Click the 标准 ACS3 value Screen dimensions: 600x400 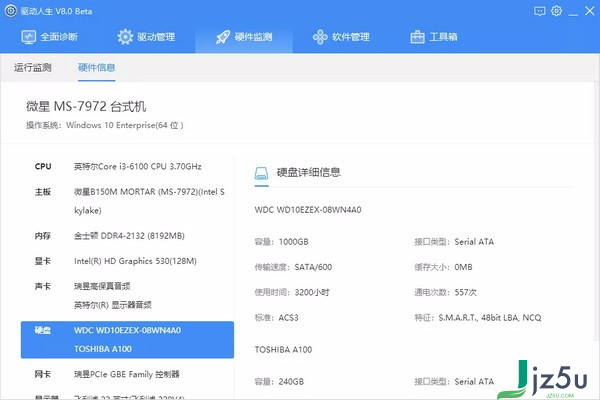pos(289,318)
